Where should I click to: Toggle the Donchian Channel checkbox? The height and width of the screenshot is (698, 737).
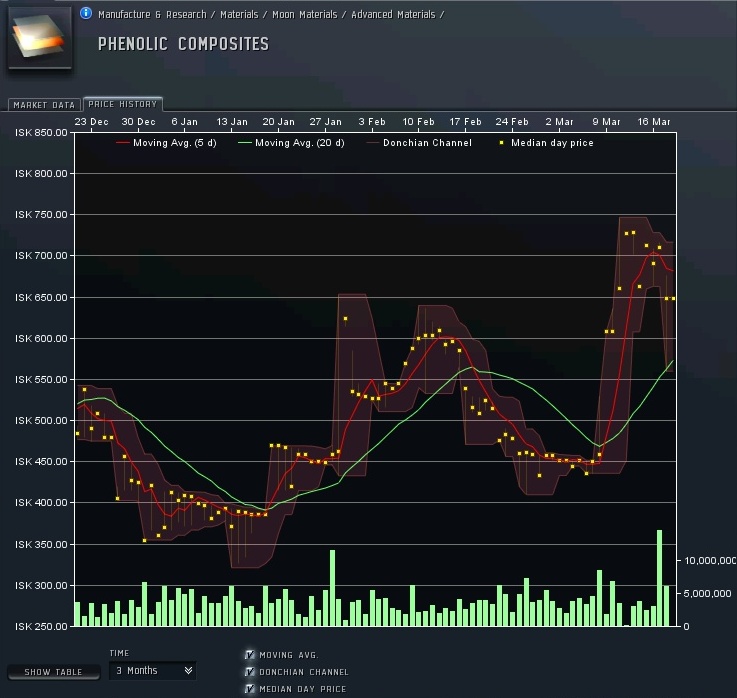(250, 672)
